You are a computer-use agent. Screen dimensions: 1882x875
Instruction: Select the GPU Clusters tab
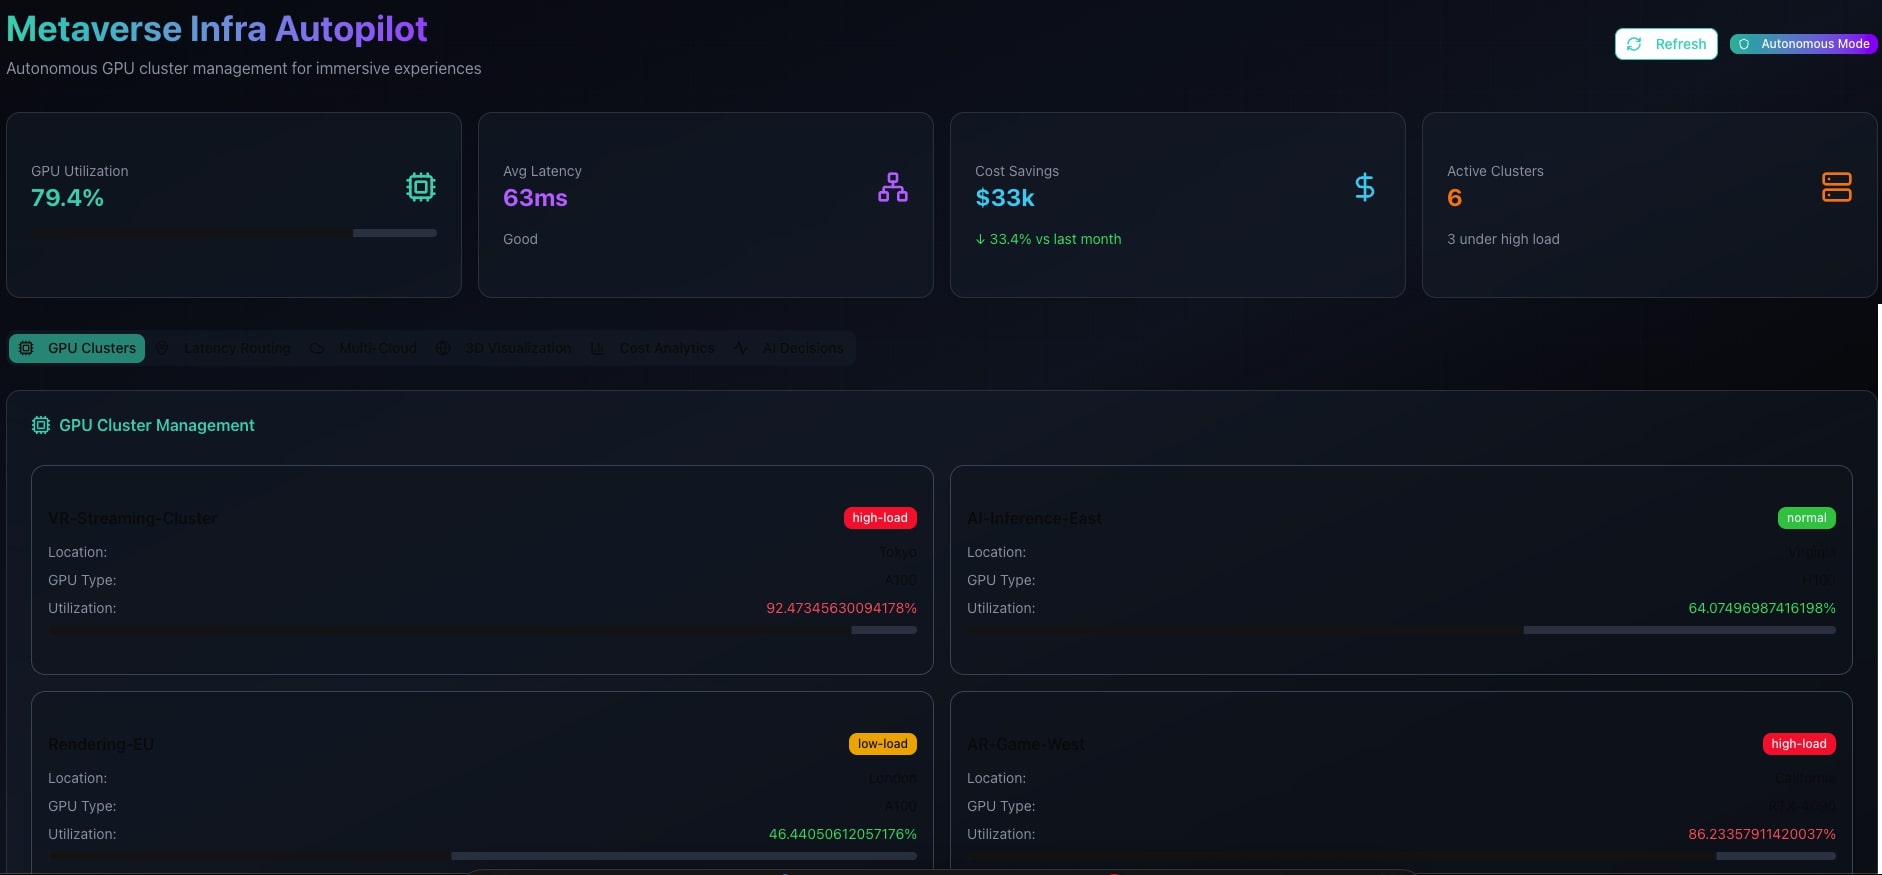[x=77, y=348]
